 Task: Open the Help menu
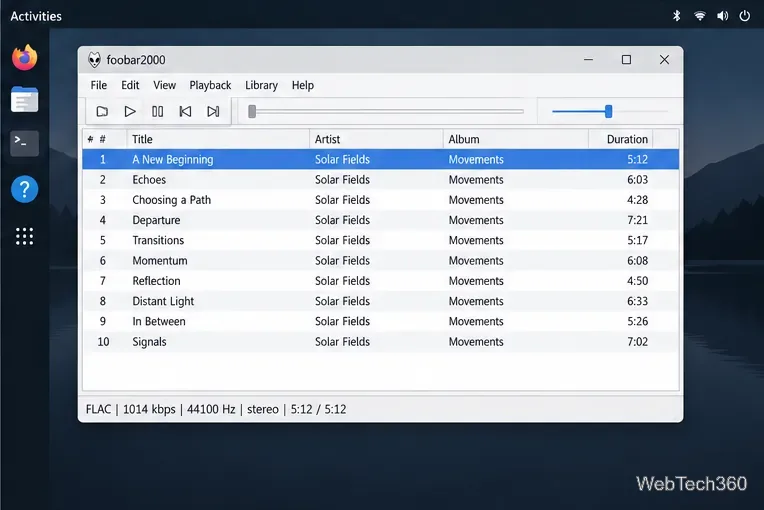click(303, 85)
